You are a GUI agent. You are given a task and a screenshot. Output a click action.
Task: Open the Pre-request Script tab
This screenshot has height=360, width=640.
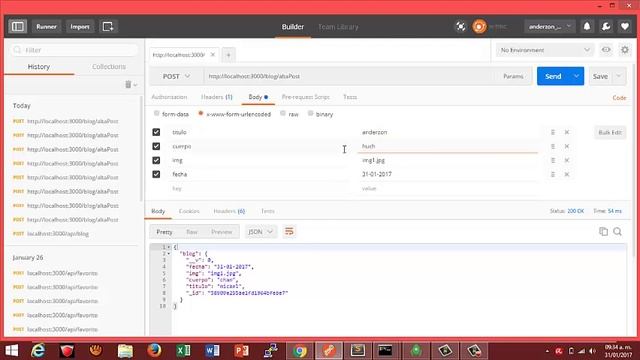pyautogui.click(x=306, y=97)
